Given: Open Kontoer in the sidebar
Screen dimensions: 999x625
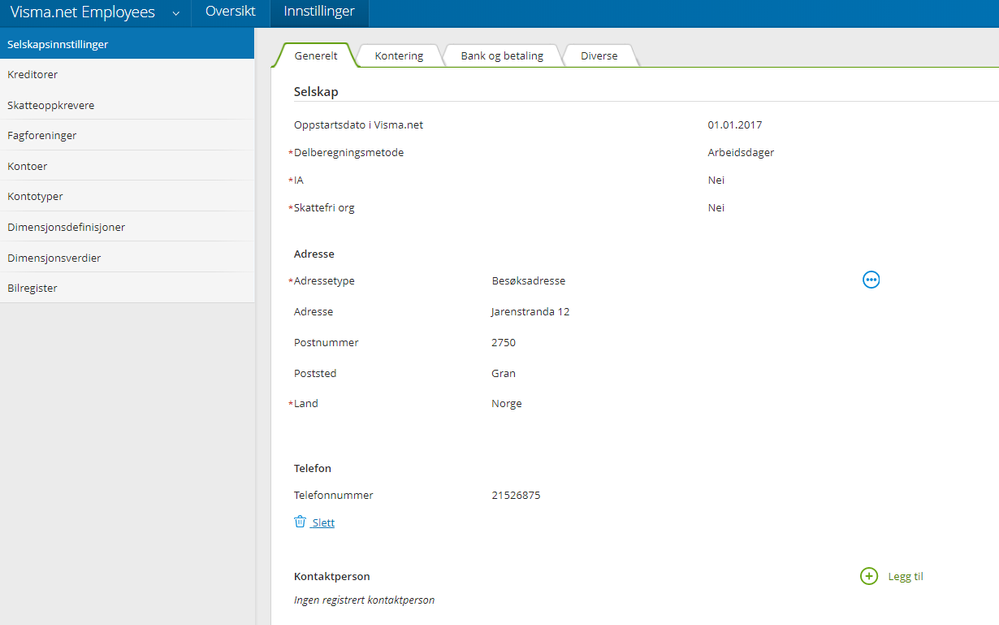Looking at the screenshot, I should 127,166.
